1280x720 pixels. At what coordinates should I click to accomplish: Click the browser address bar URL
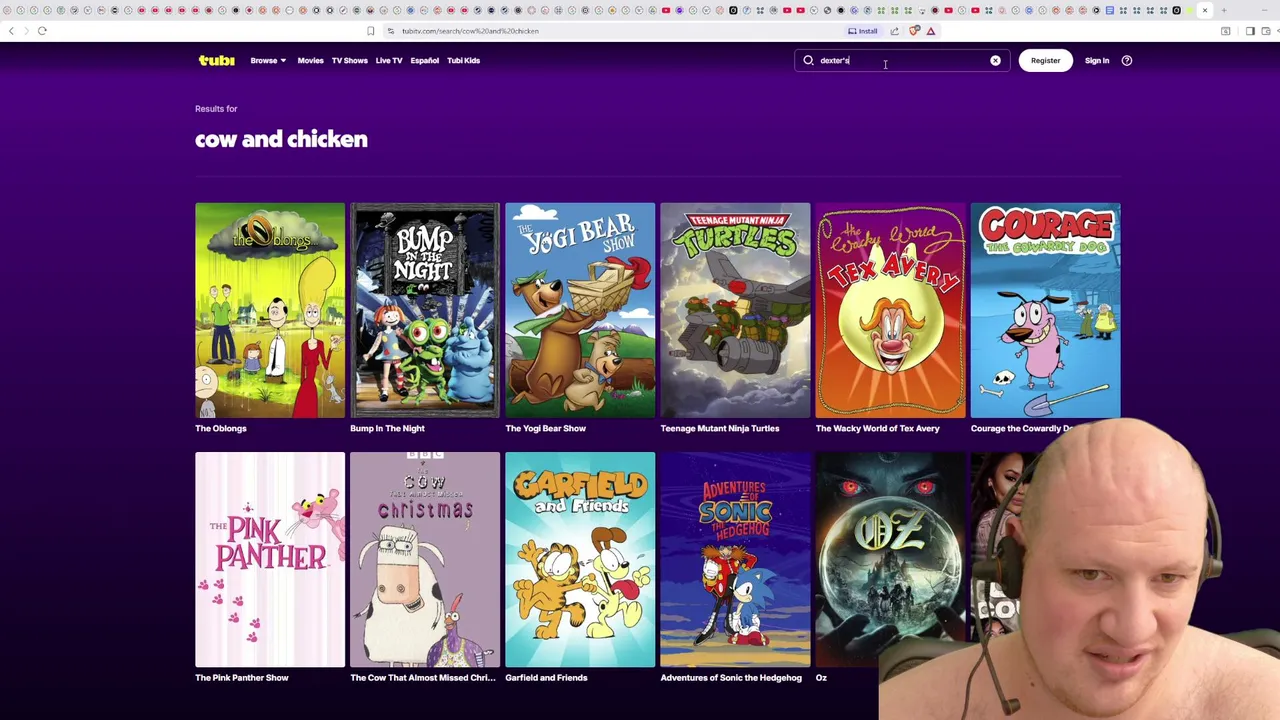click(470, 31)
